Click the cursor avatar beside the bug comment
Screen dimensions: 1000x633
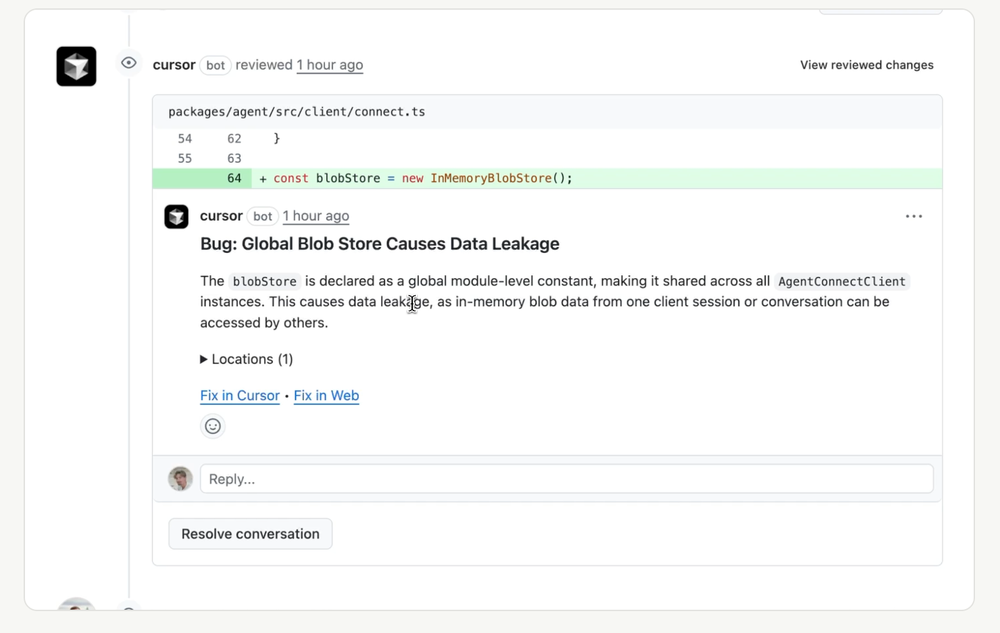click(x=176, y=216)
